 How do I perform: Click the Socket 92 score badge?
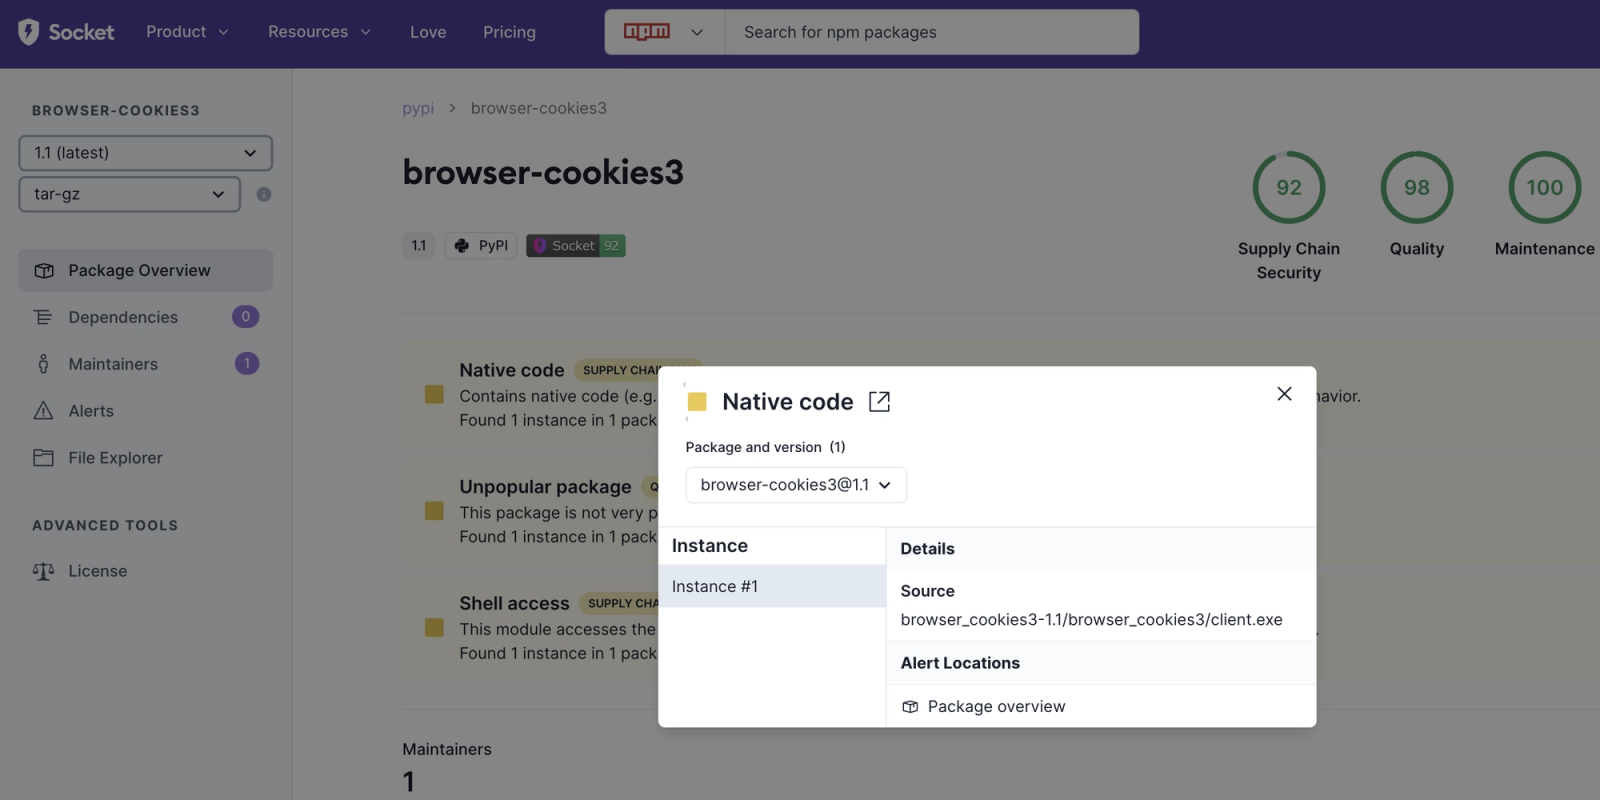click(576, 246)
